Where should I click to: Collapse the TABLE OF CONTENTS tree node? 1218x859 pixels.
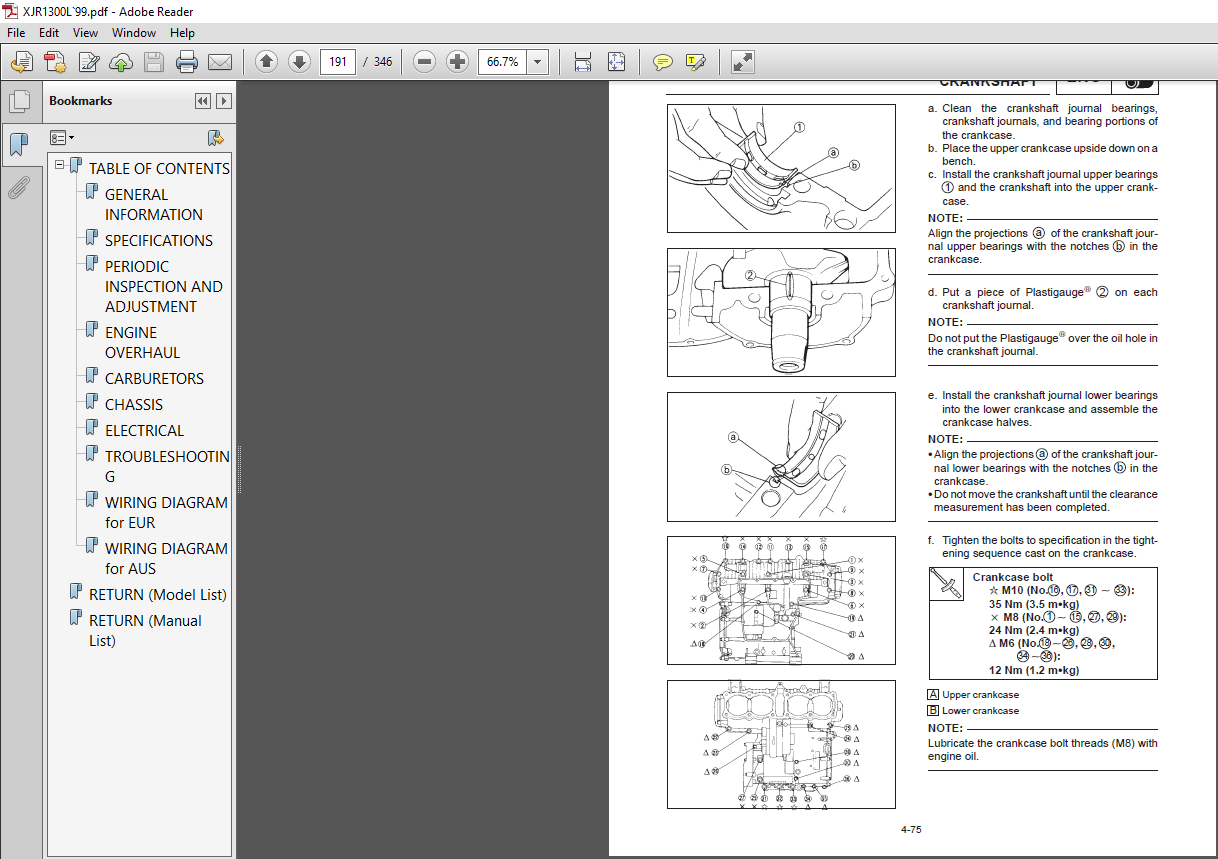click(60, 165)
